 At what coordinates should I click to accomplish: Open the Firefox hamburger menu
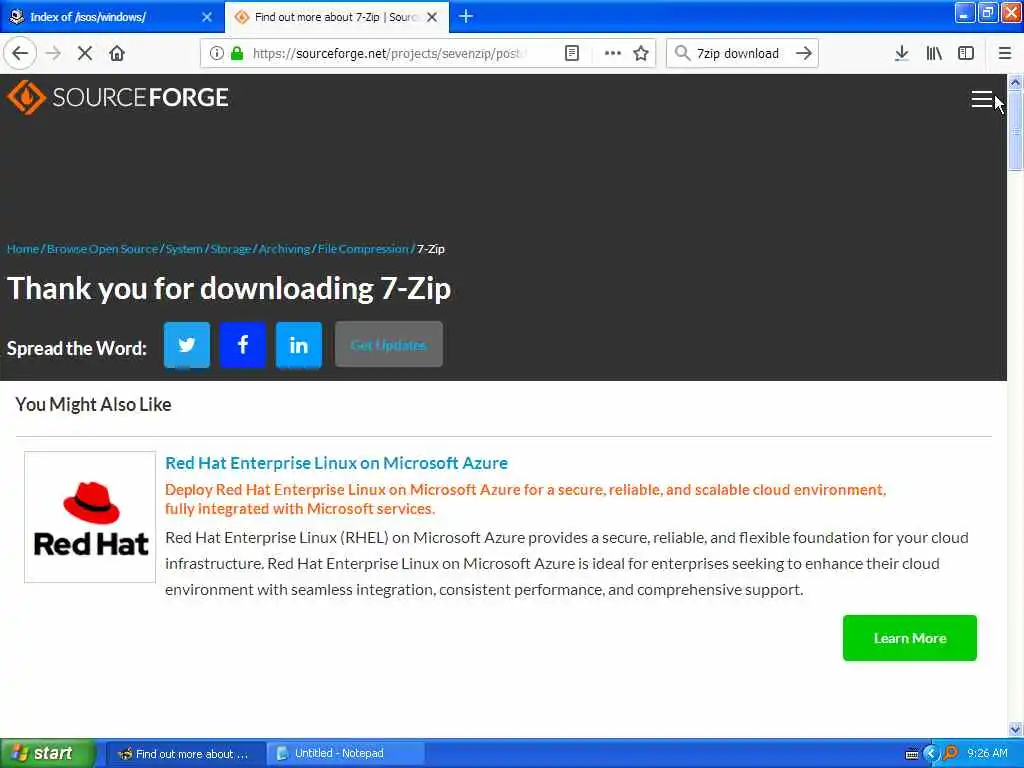pyautogui.click(x=1005, y=53)
